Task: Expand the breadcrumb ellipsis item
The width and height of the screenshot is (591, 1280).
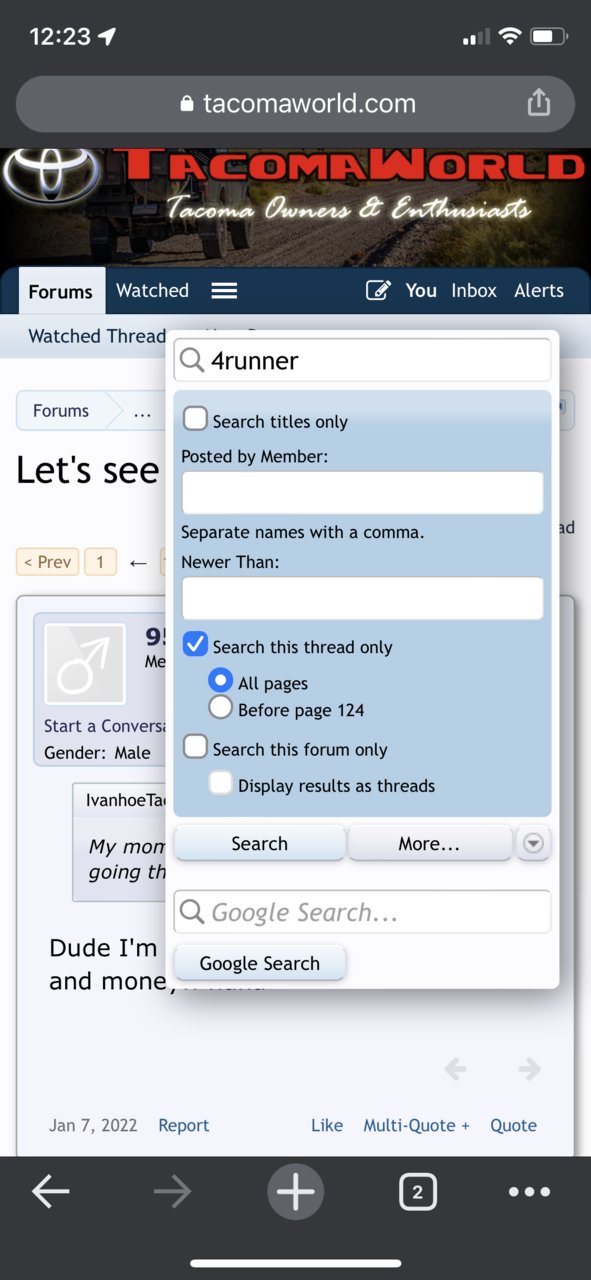Action: (x=143, y=411)
